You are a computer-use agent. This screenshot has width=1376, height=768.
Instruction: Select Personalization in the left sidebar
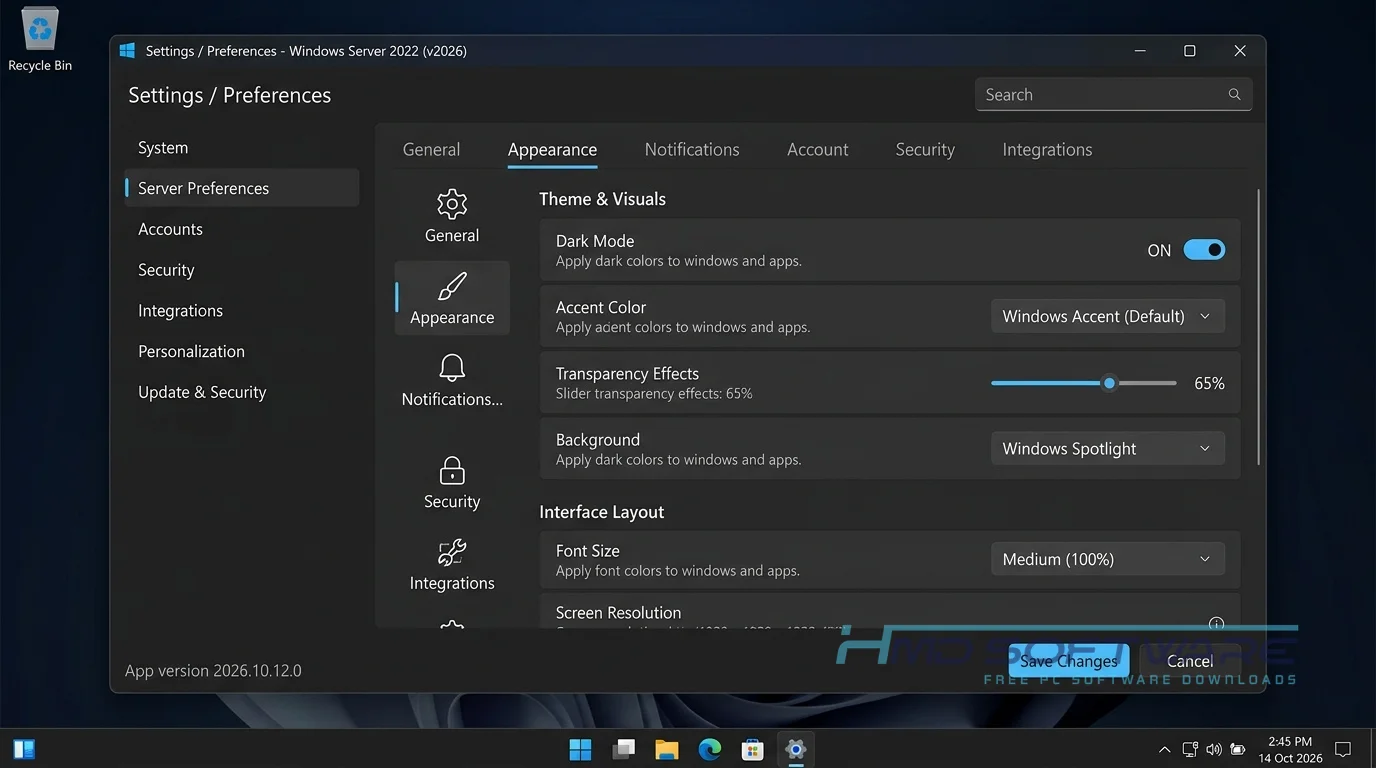coord(241,352)
